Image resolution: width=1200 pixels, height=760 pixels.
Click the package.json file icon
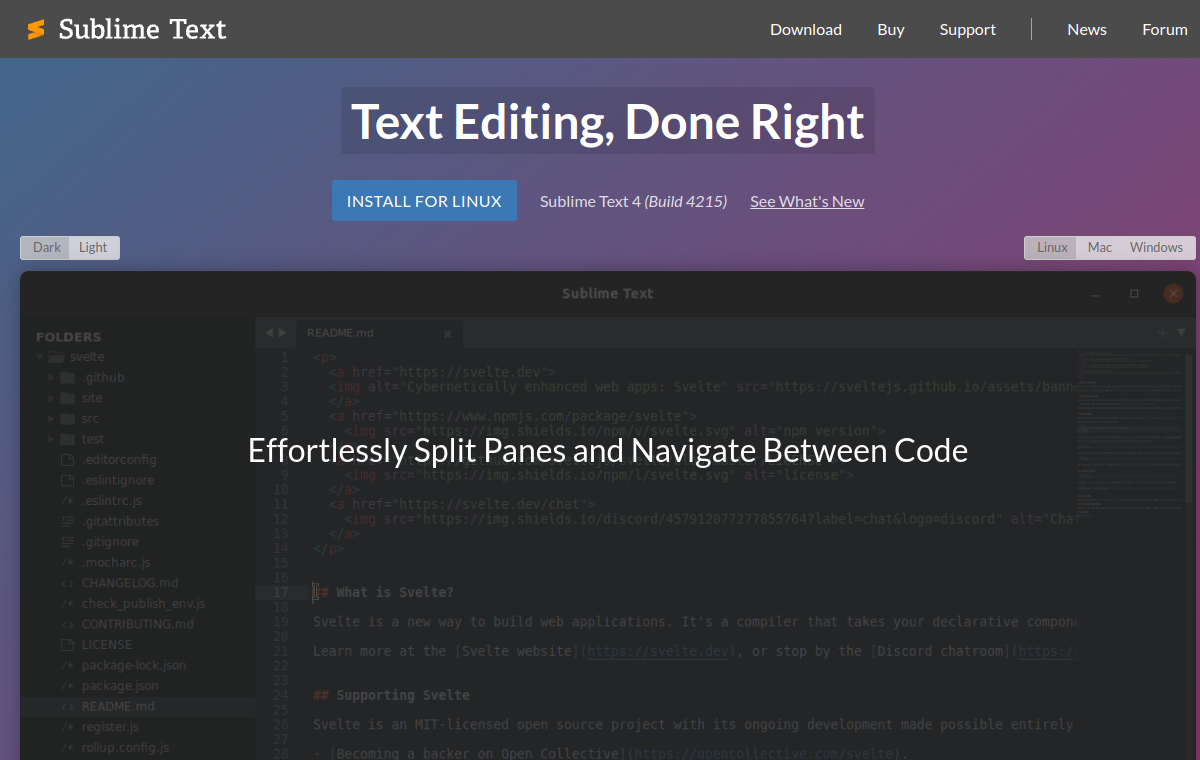tap(68, 686)
